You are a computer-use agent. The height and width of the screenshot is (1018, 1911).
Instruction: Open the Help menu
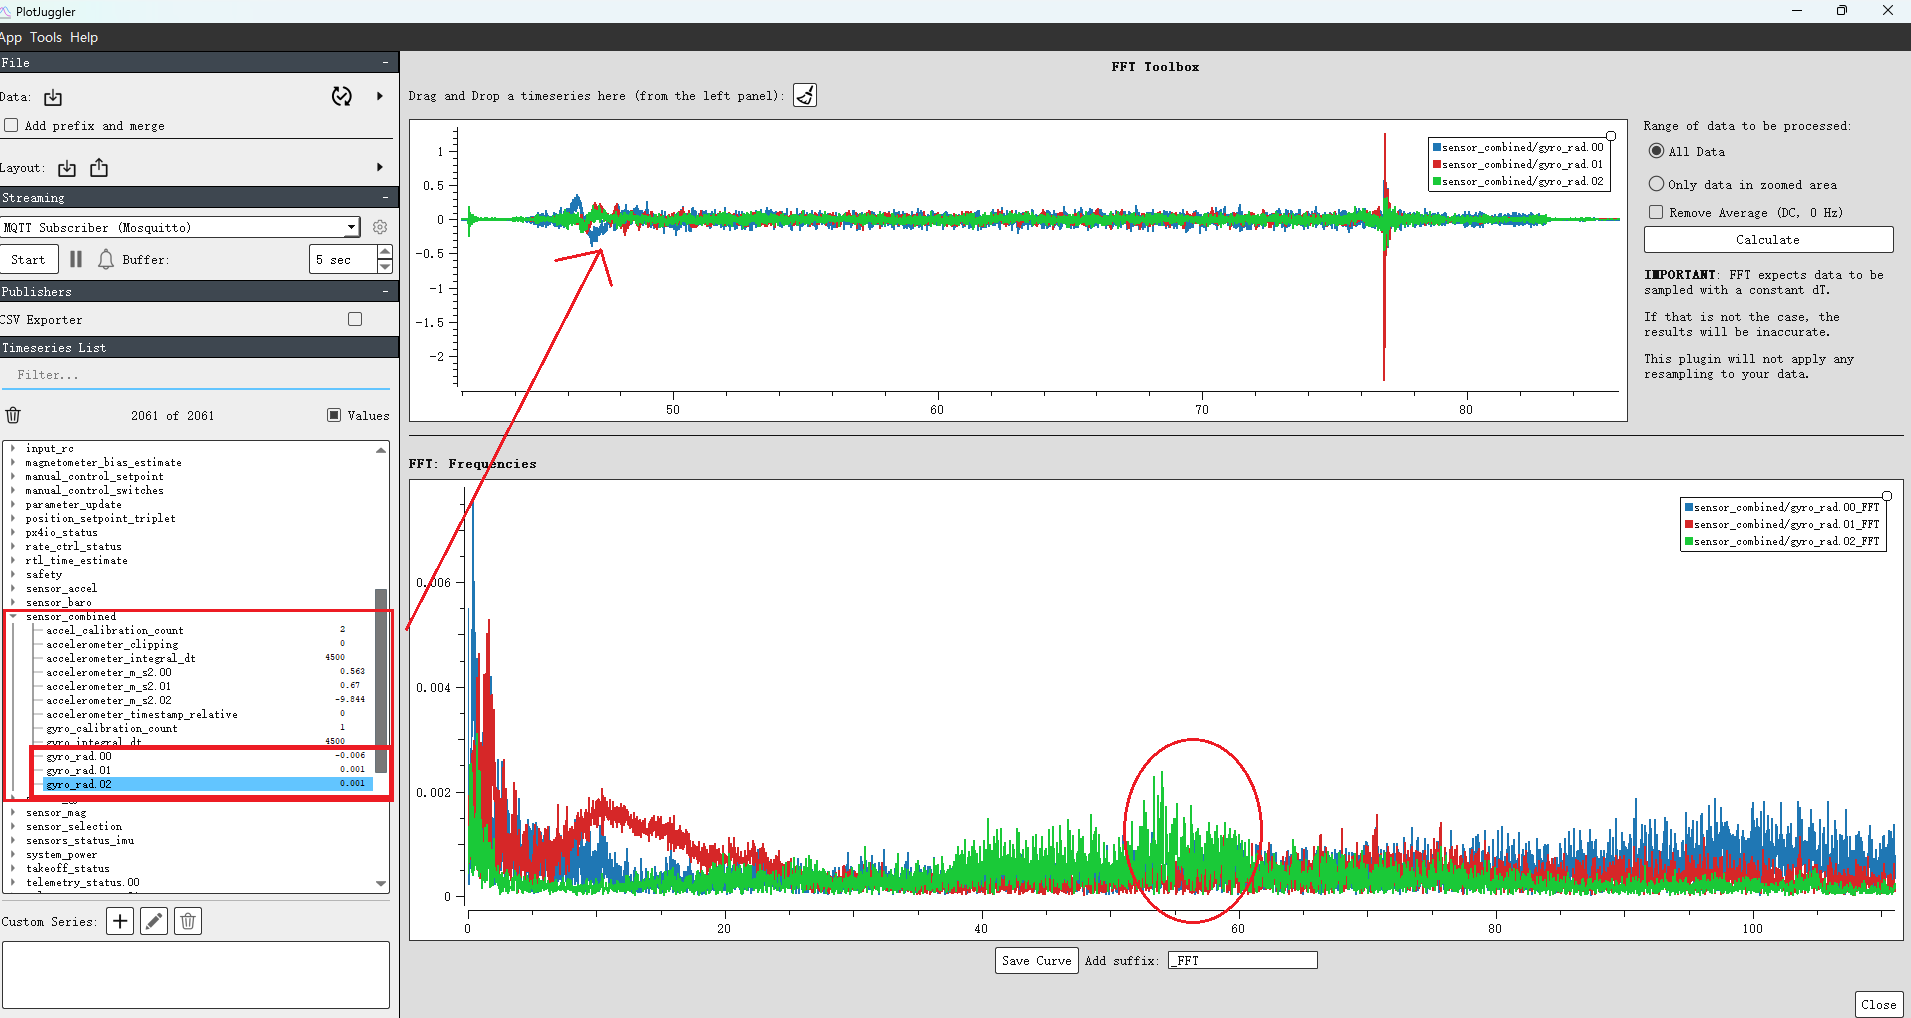click(x=84, y=37)
